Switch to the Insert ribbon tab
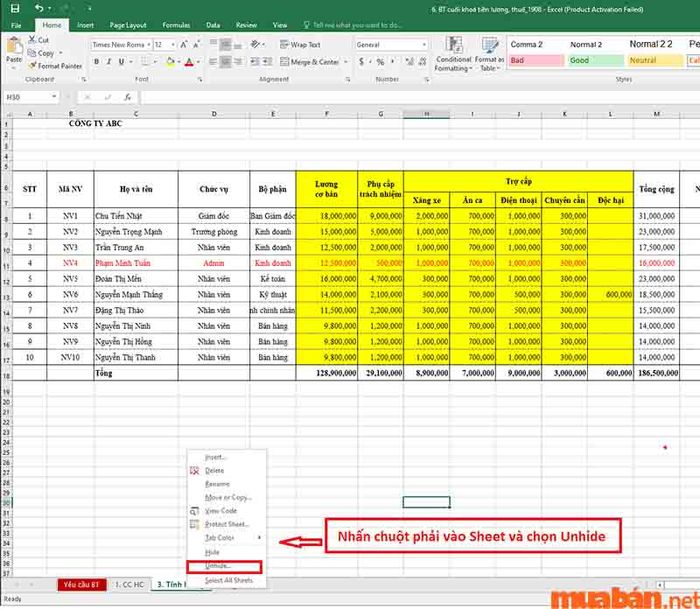Screen dimensions: 700x609 point(85,25)
